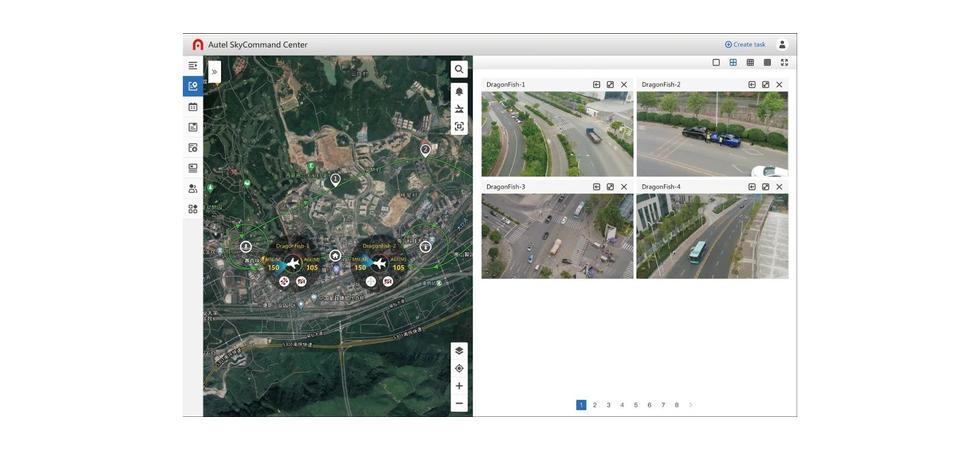The image size is (980, 450).
Task: Click DragonFish-2 pop-in arrow icon
Action: [752, 84]
